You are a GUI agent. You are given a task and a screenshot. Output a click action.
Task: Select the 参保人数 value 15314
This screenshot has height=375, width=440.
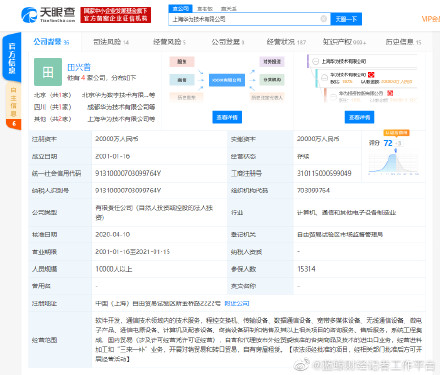pyautogui.click(x=306, y=269)
